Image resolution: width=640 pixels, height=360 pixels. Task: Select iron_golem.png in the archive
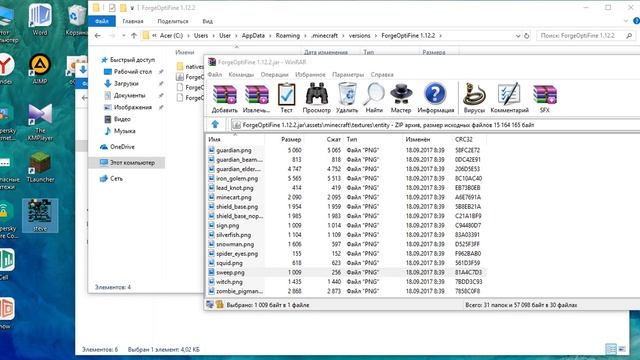pyautogui.click(x=237, y=178)
